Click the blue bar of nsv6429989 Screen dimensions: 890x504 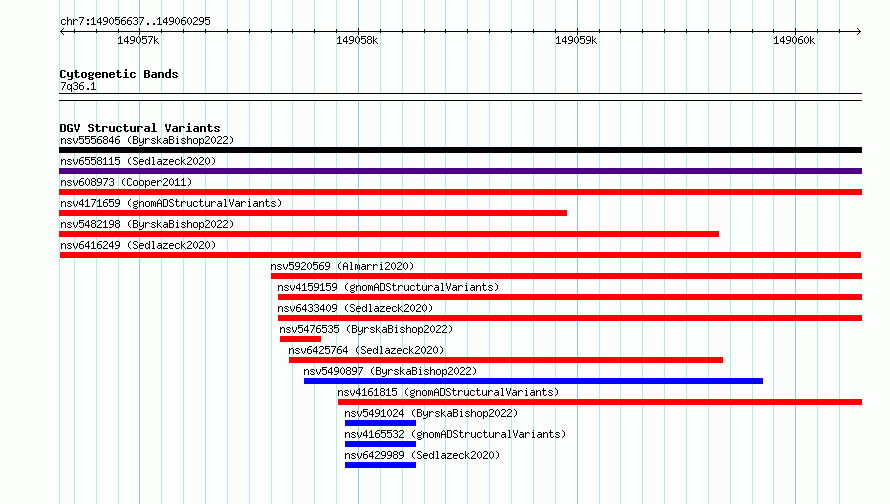click(380, 465)
